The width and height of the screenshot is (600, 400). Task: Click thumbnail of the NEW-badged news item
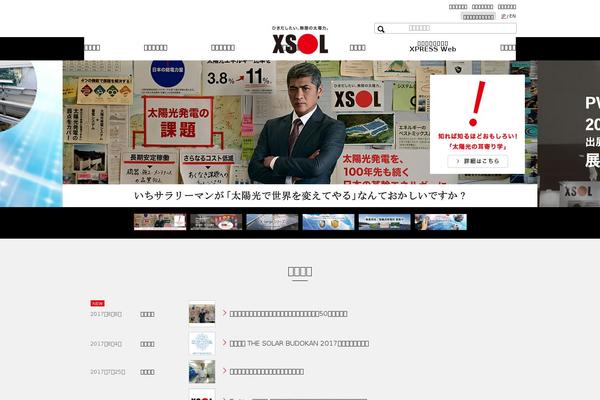pyautogui.click(x=202, y=313)
